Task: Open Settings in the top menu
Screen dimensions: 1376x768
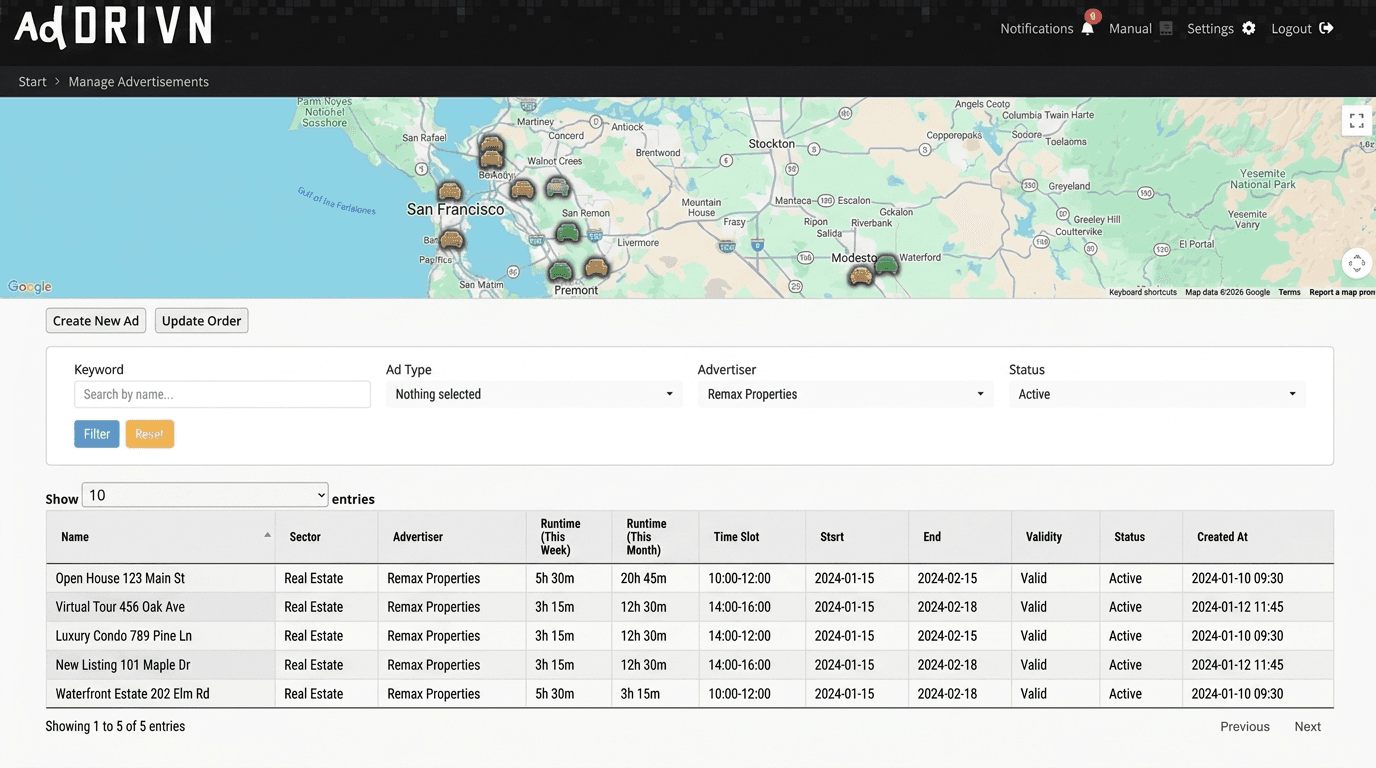Action: pyautogui.click(x=1210, y=28)
